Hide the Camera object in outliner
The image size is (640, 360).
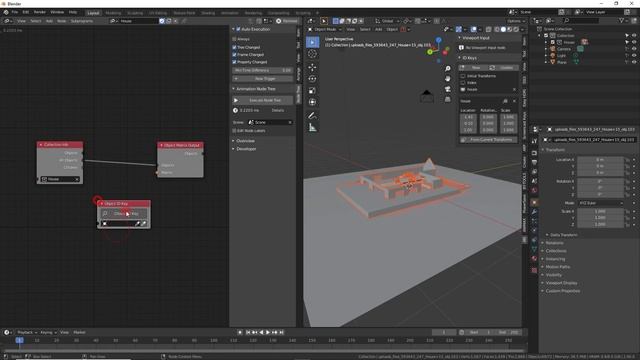tap(634, 49)
